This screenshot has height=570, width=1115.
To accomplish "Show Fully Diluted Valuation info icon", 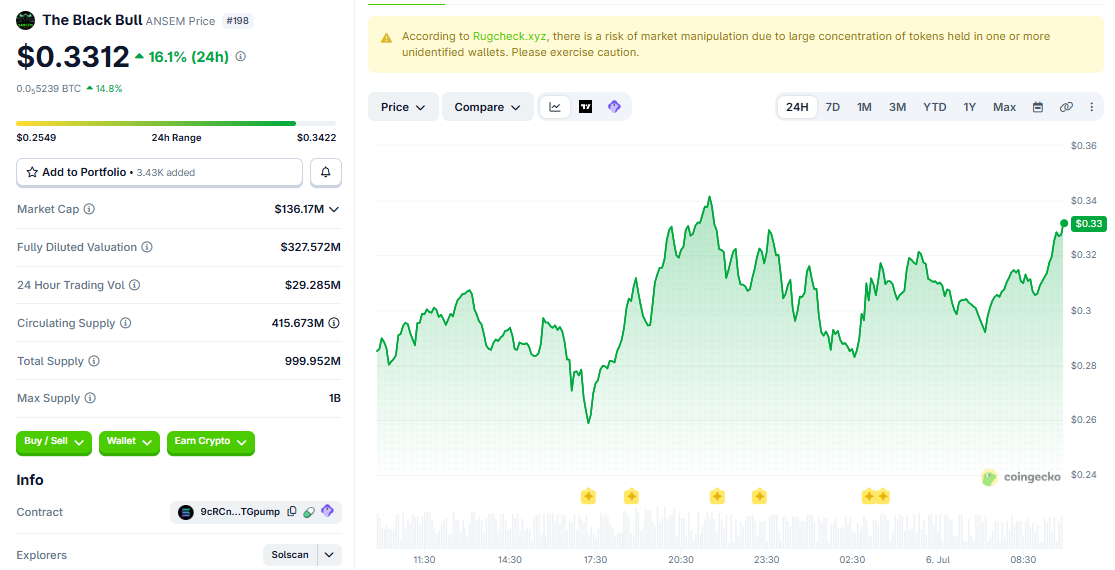I will point(146,247).
